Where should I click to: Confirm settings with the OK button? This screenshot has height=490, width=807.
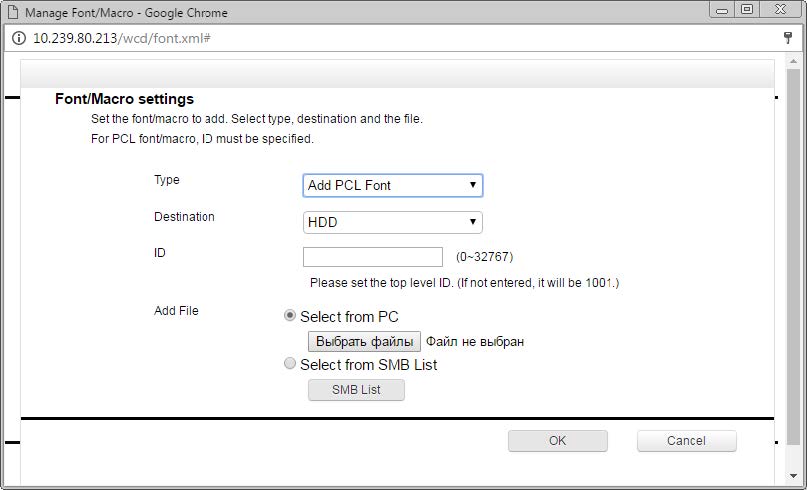coord(557,441)
